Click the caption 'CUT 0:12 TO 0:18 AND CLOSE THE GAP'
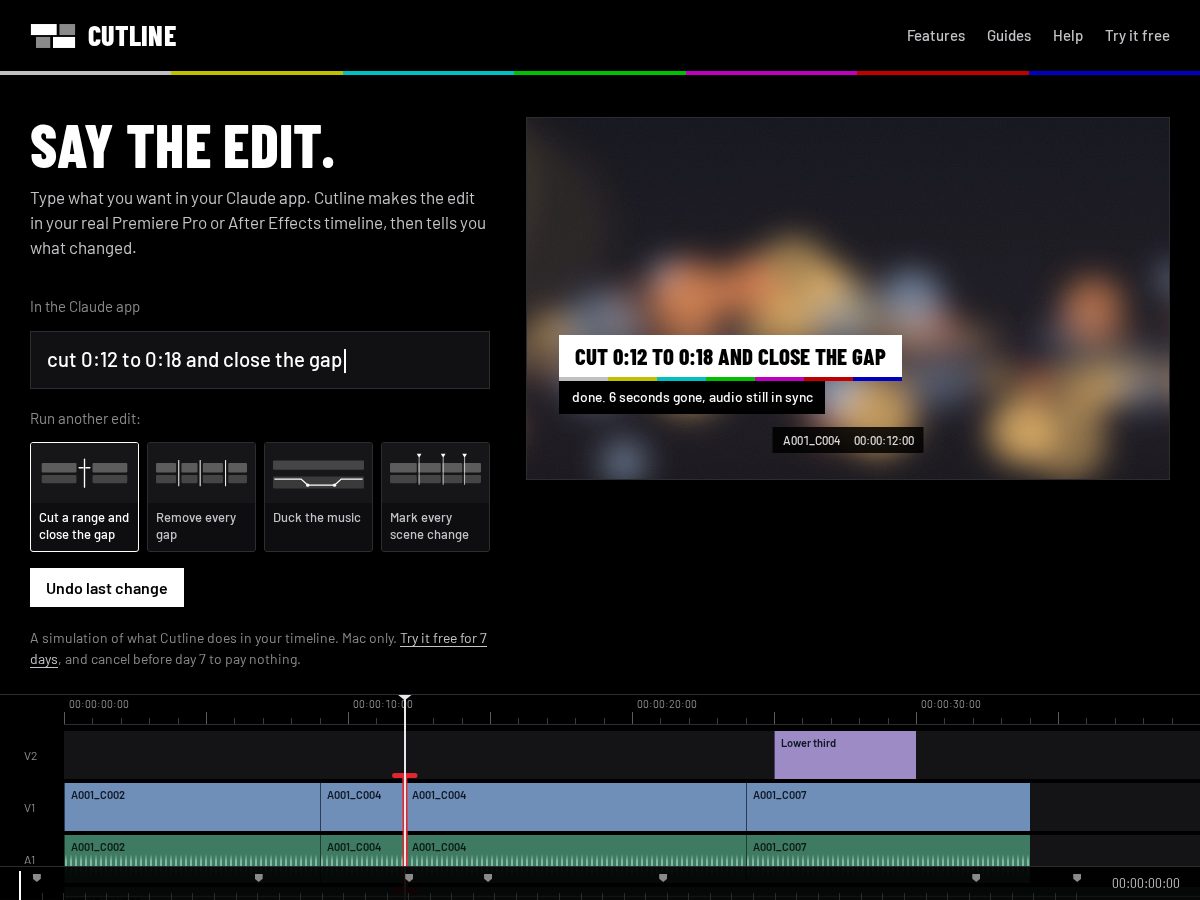The width and height of the screenshot is (1200, 900). tap(730, 357)
